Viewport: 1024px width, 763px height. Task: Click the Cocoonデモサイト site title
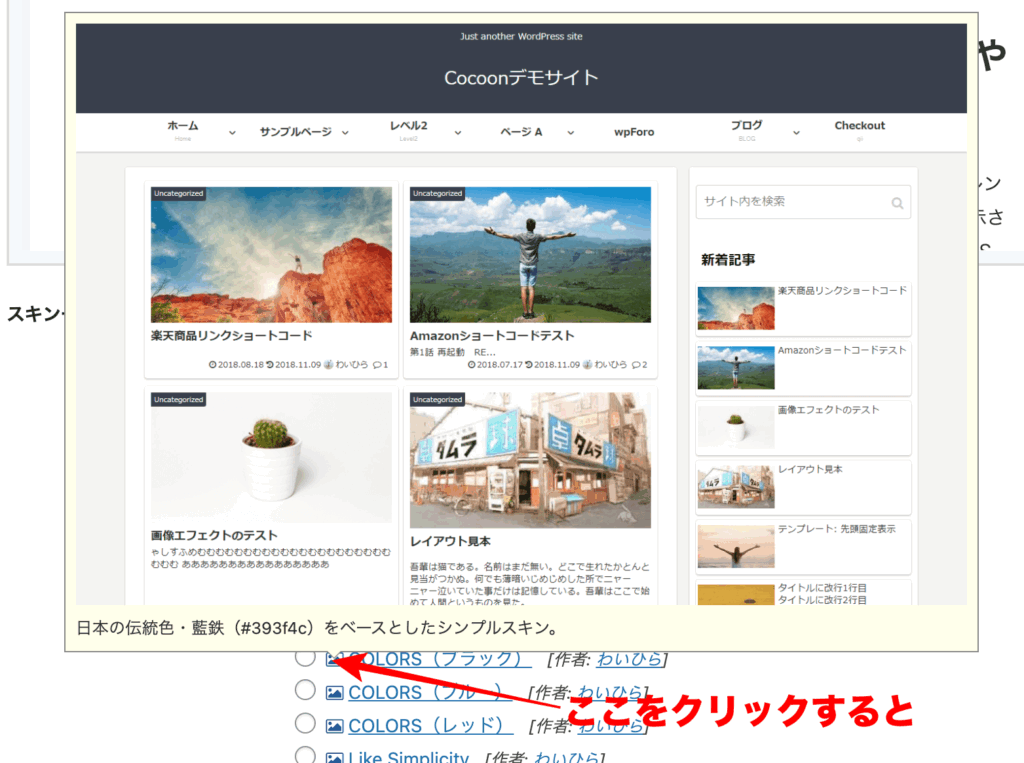pos(521,78)
